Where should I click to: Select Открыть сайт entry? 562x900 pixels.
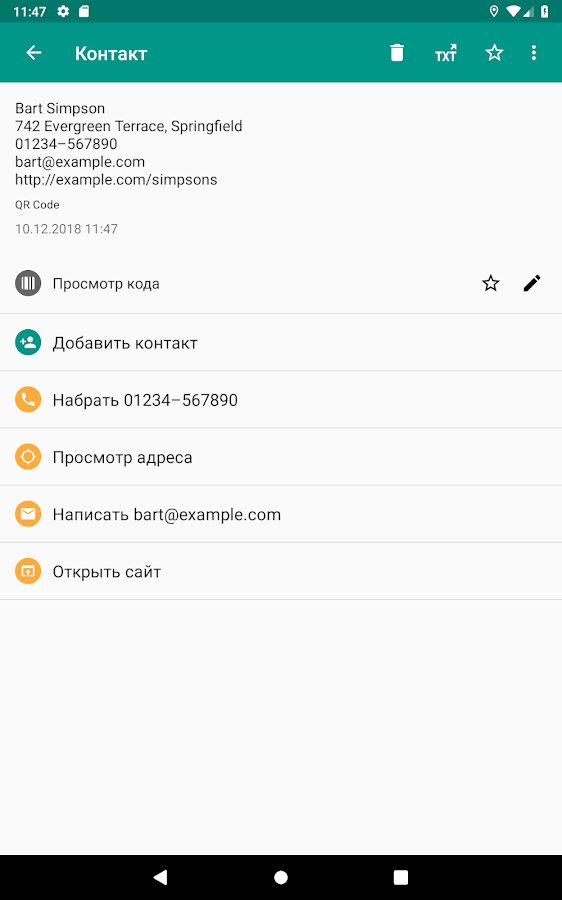pos(281,572)
